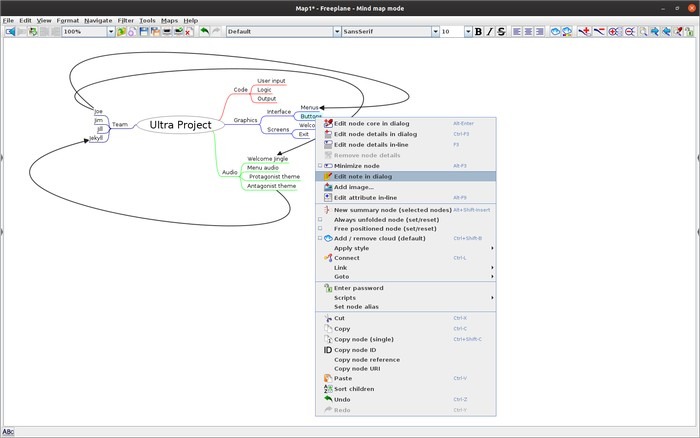
Task: Click the Unfold icon with circled red plus
Action: pos(615,31)
